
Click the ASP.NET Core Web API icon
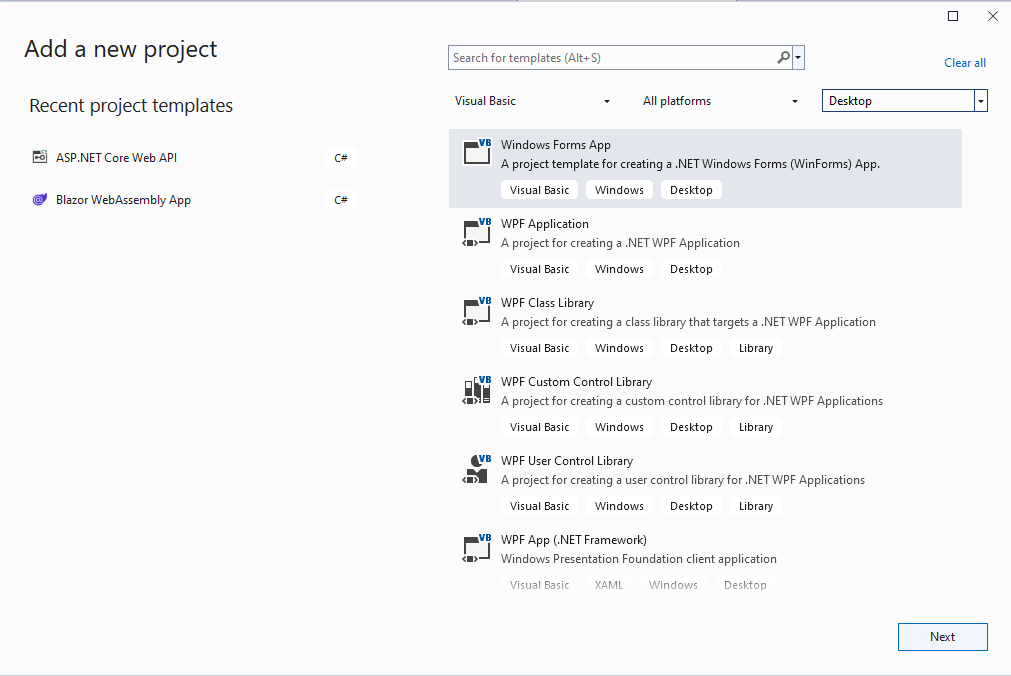(40, 157)
